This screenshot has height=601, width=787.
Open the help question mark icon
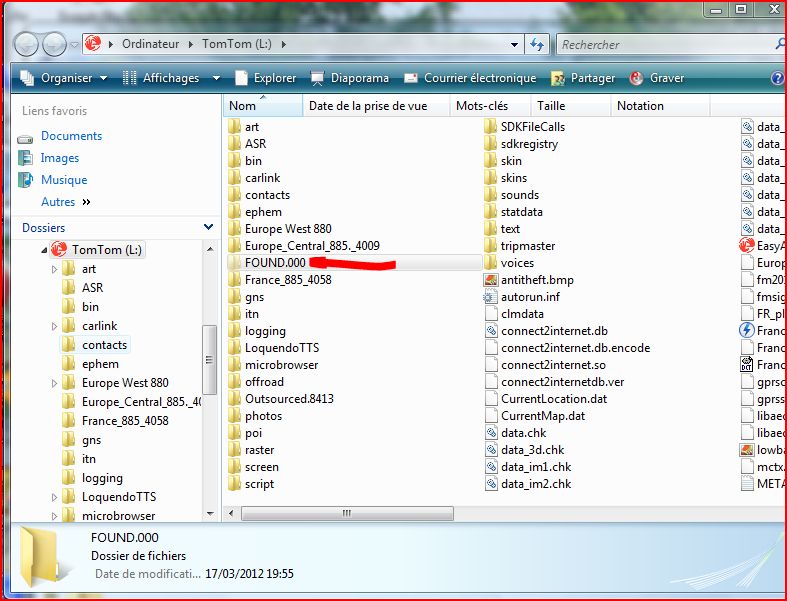click(777, 78)
